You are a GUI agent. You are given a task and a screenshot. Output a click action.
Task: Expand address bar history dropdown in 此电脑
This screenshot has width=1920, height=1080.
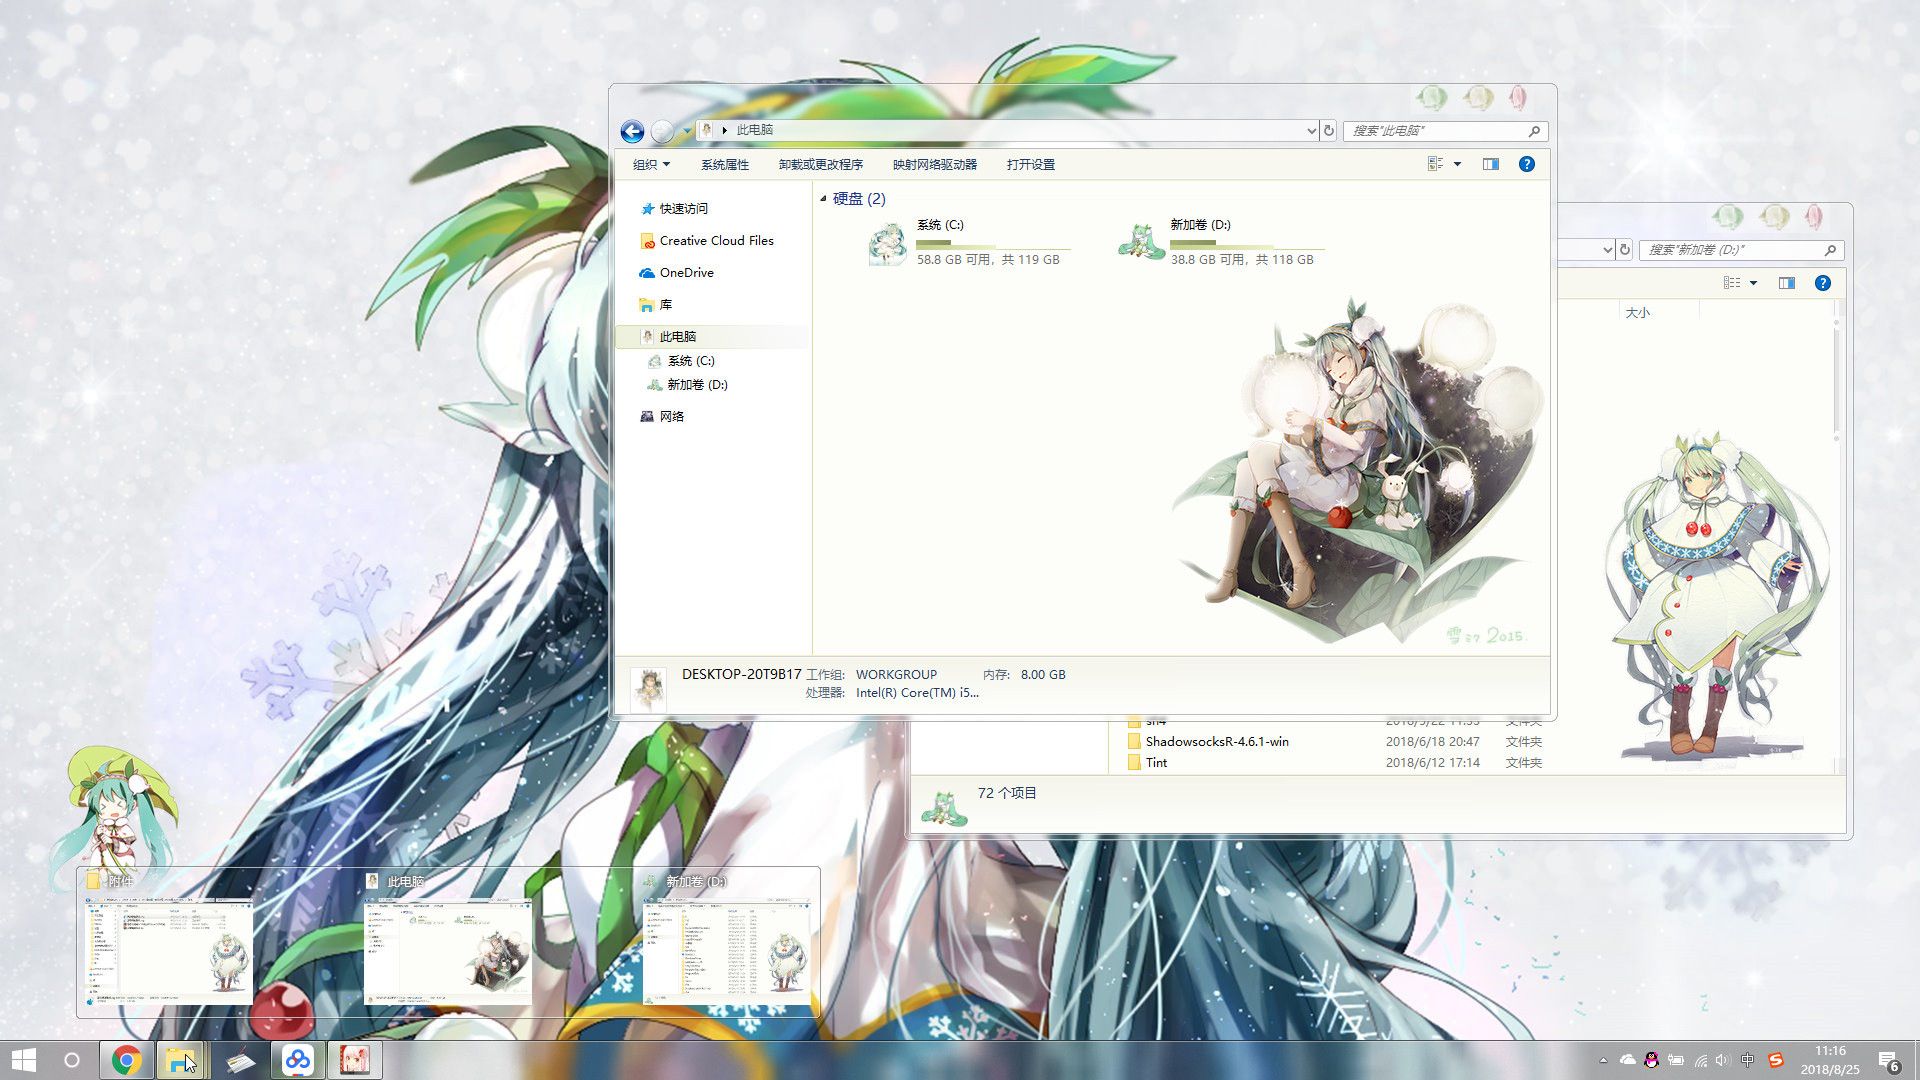[x=1311, y=130]
